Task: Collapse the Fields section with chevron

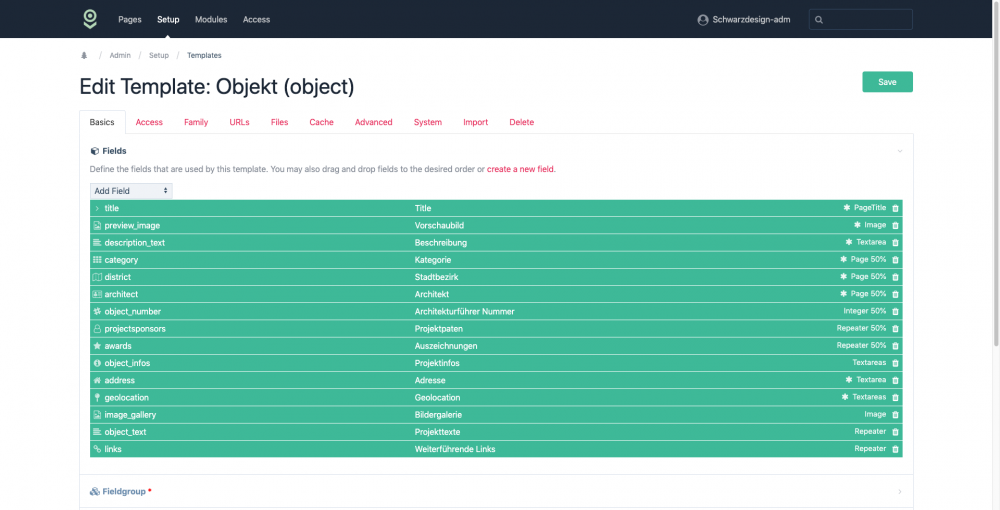Action: (899, 151)
